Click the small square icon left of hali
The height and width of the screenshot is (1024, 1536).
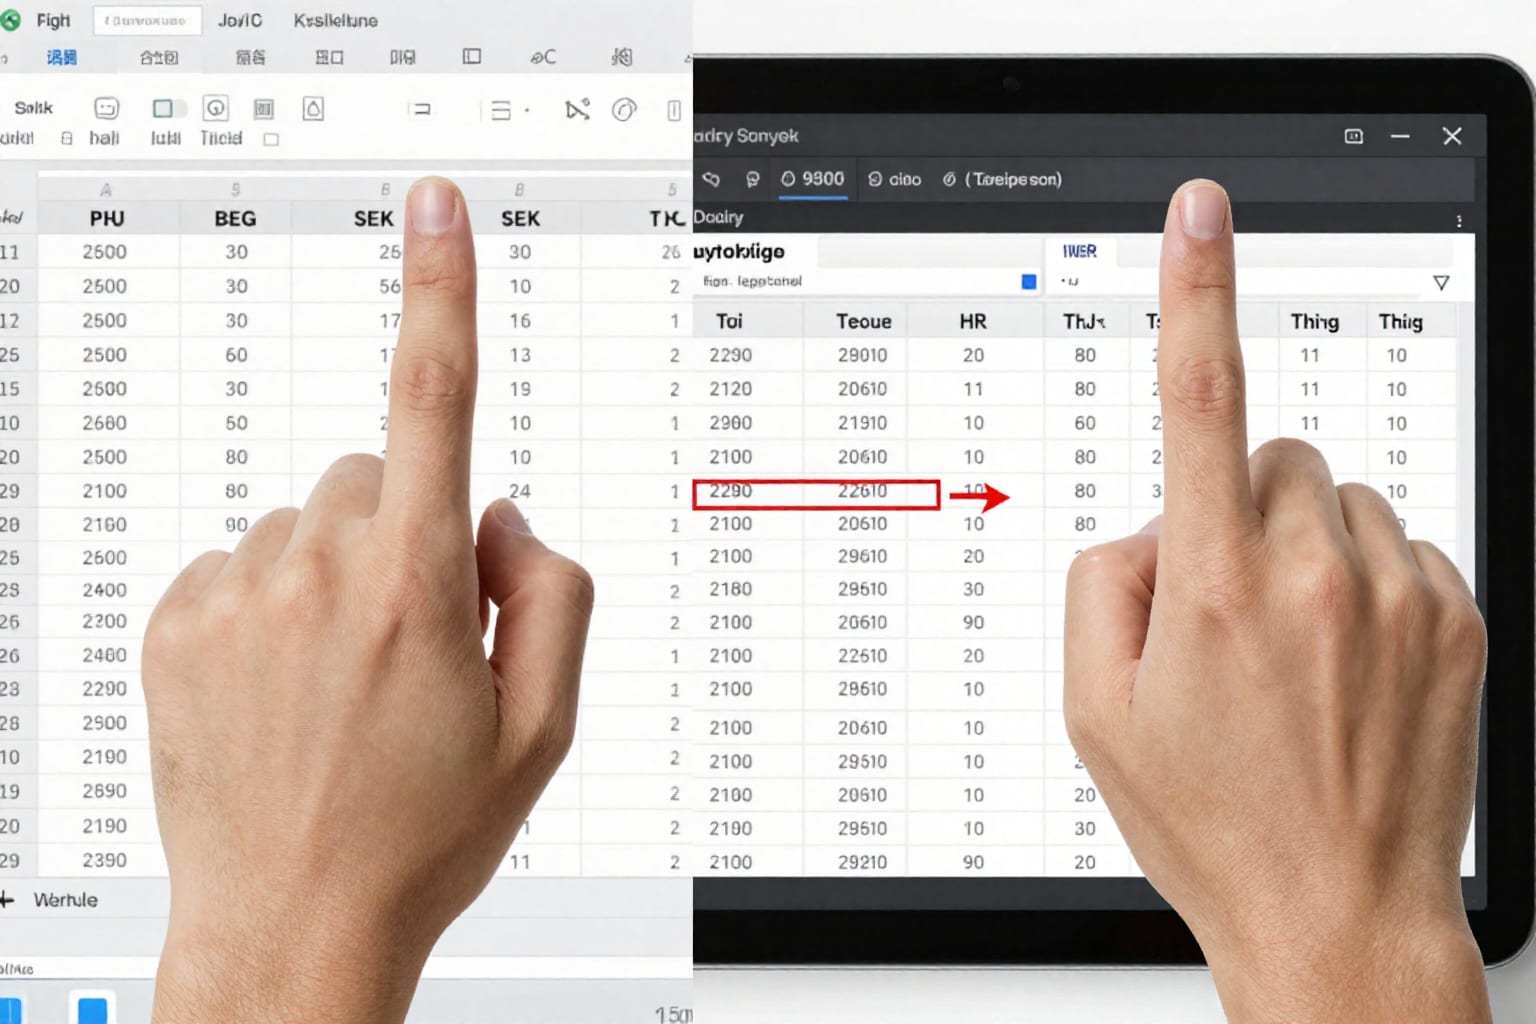67,139
